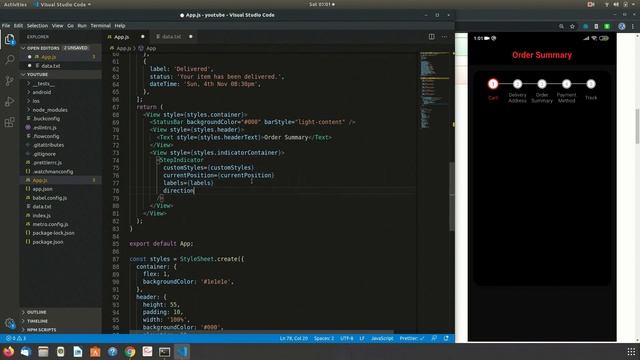Screen dimensions: 640x360
Task: Select step 1 Cart circle in phone preview
Action: pos(493,84)
